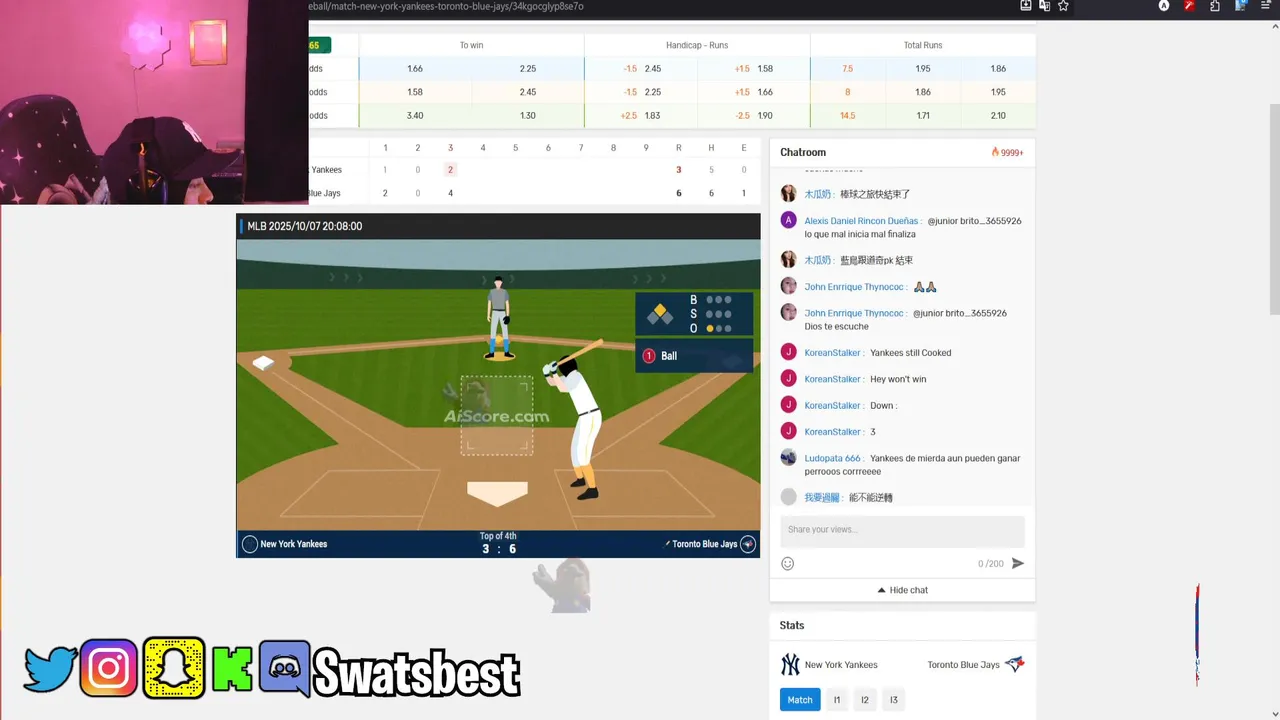Click the 'Top of 4th' inning label
The height and width of the screenshot is (720, 1280).
(x=498, y=536)
